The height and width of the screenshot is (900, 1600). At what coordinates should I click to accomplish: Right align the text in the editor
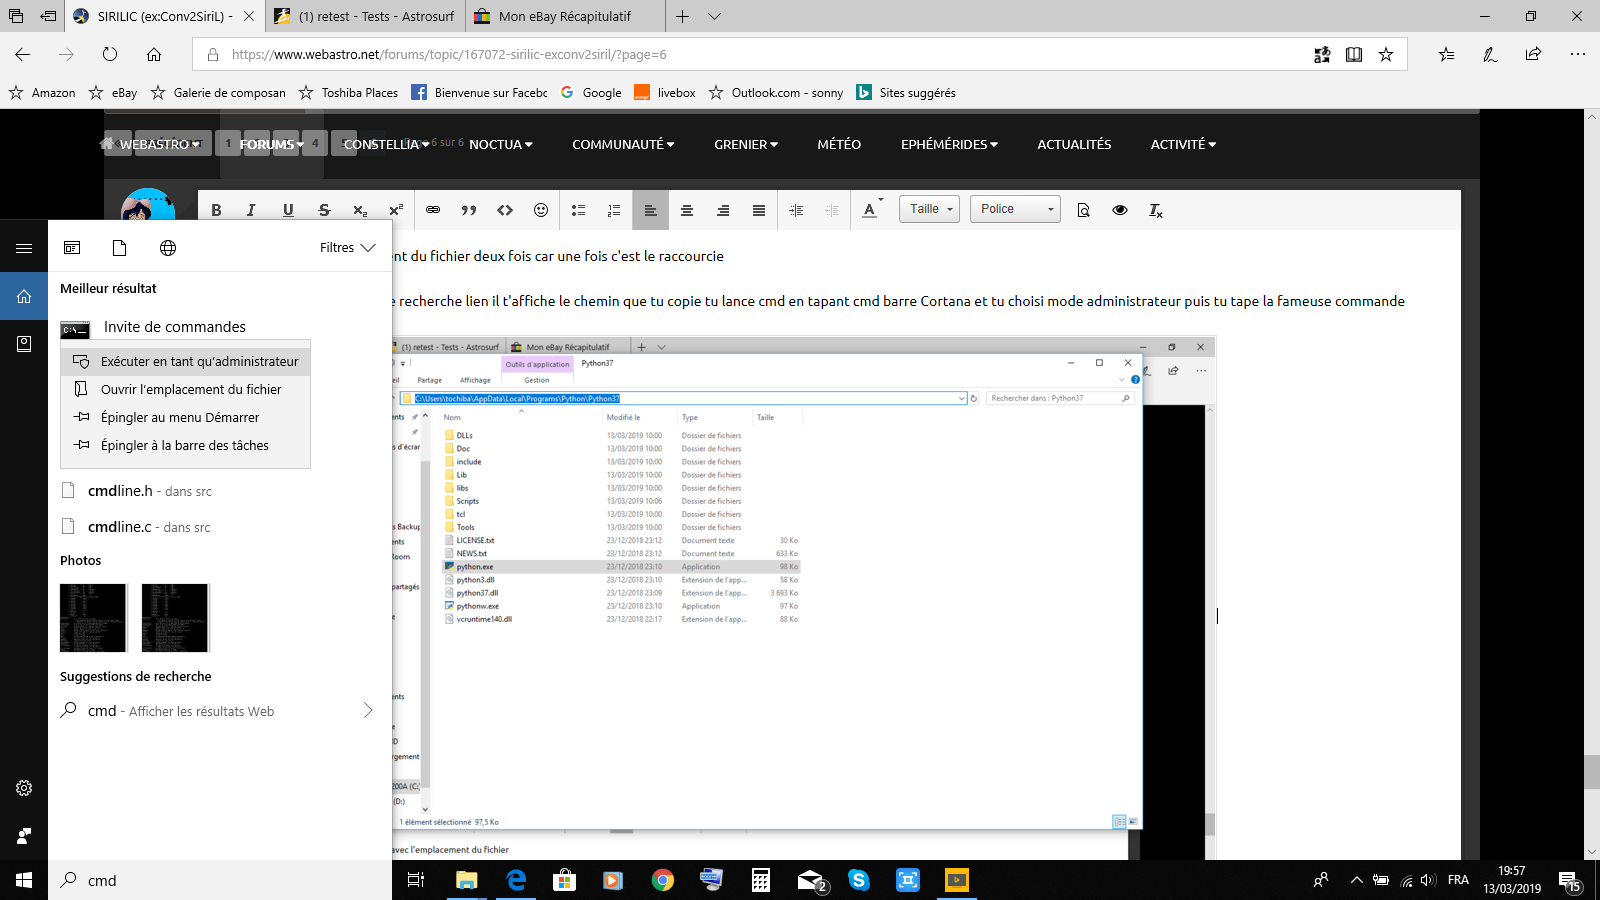click(x=723, y=210)
